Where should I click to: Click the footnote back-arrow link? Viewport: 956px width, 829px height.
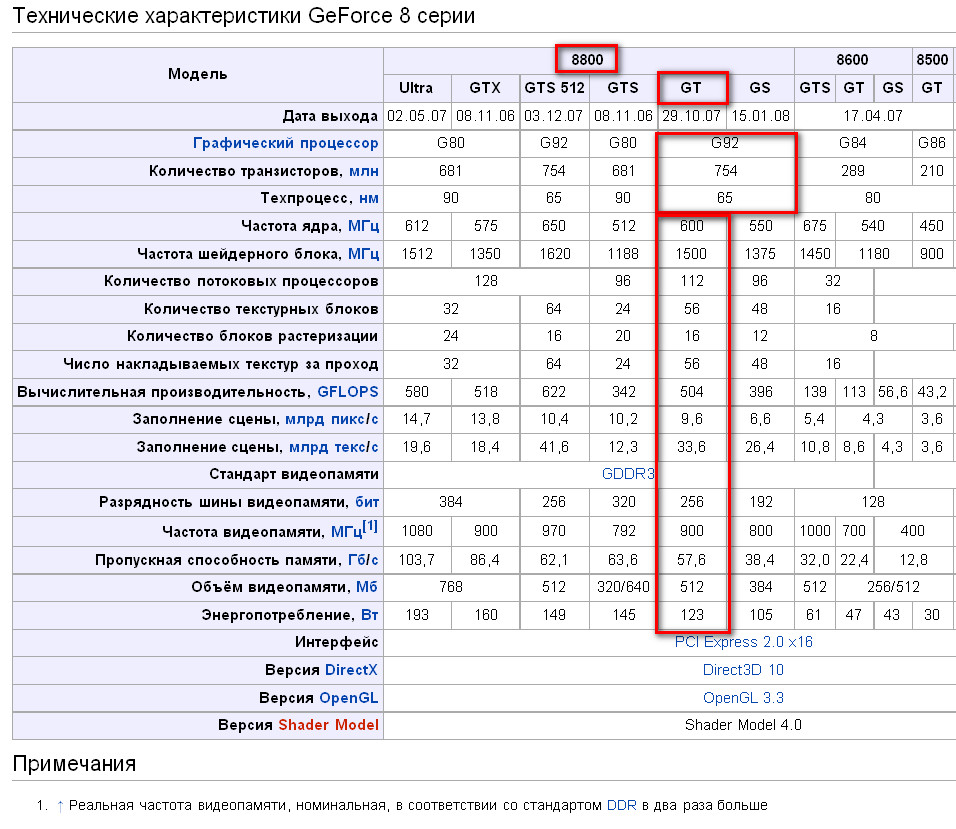coord(60,806)
